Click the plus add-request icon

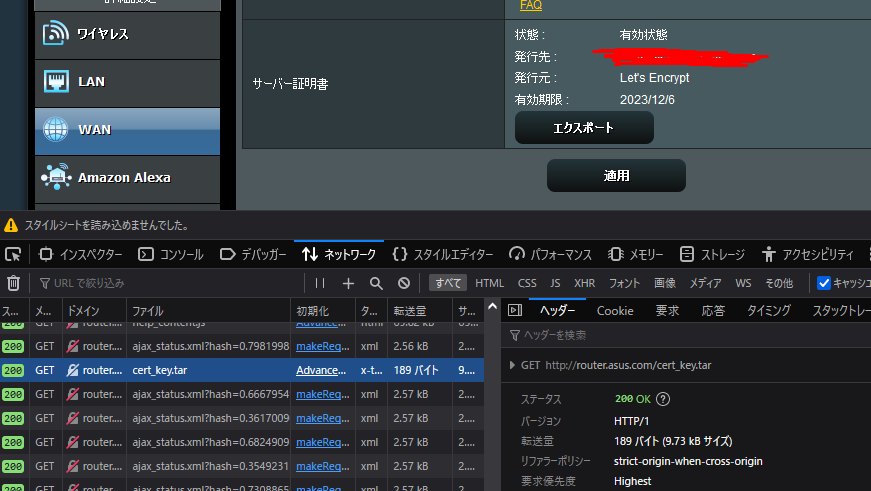[348, 283]
